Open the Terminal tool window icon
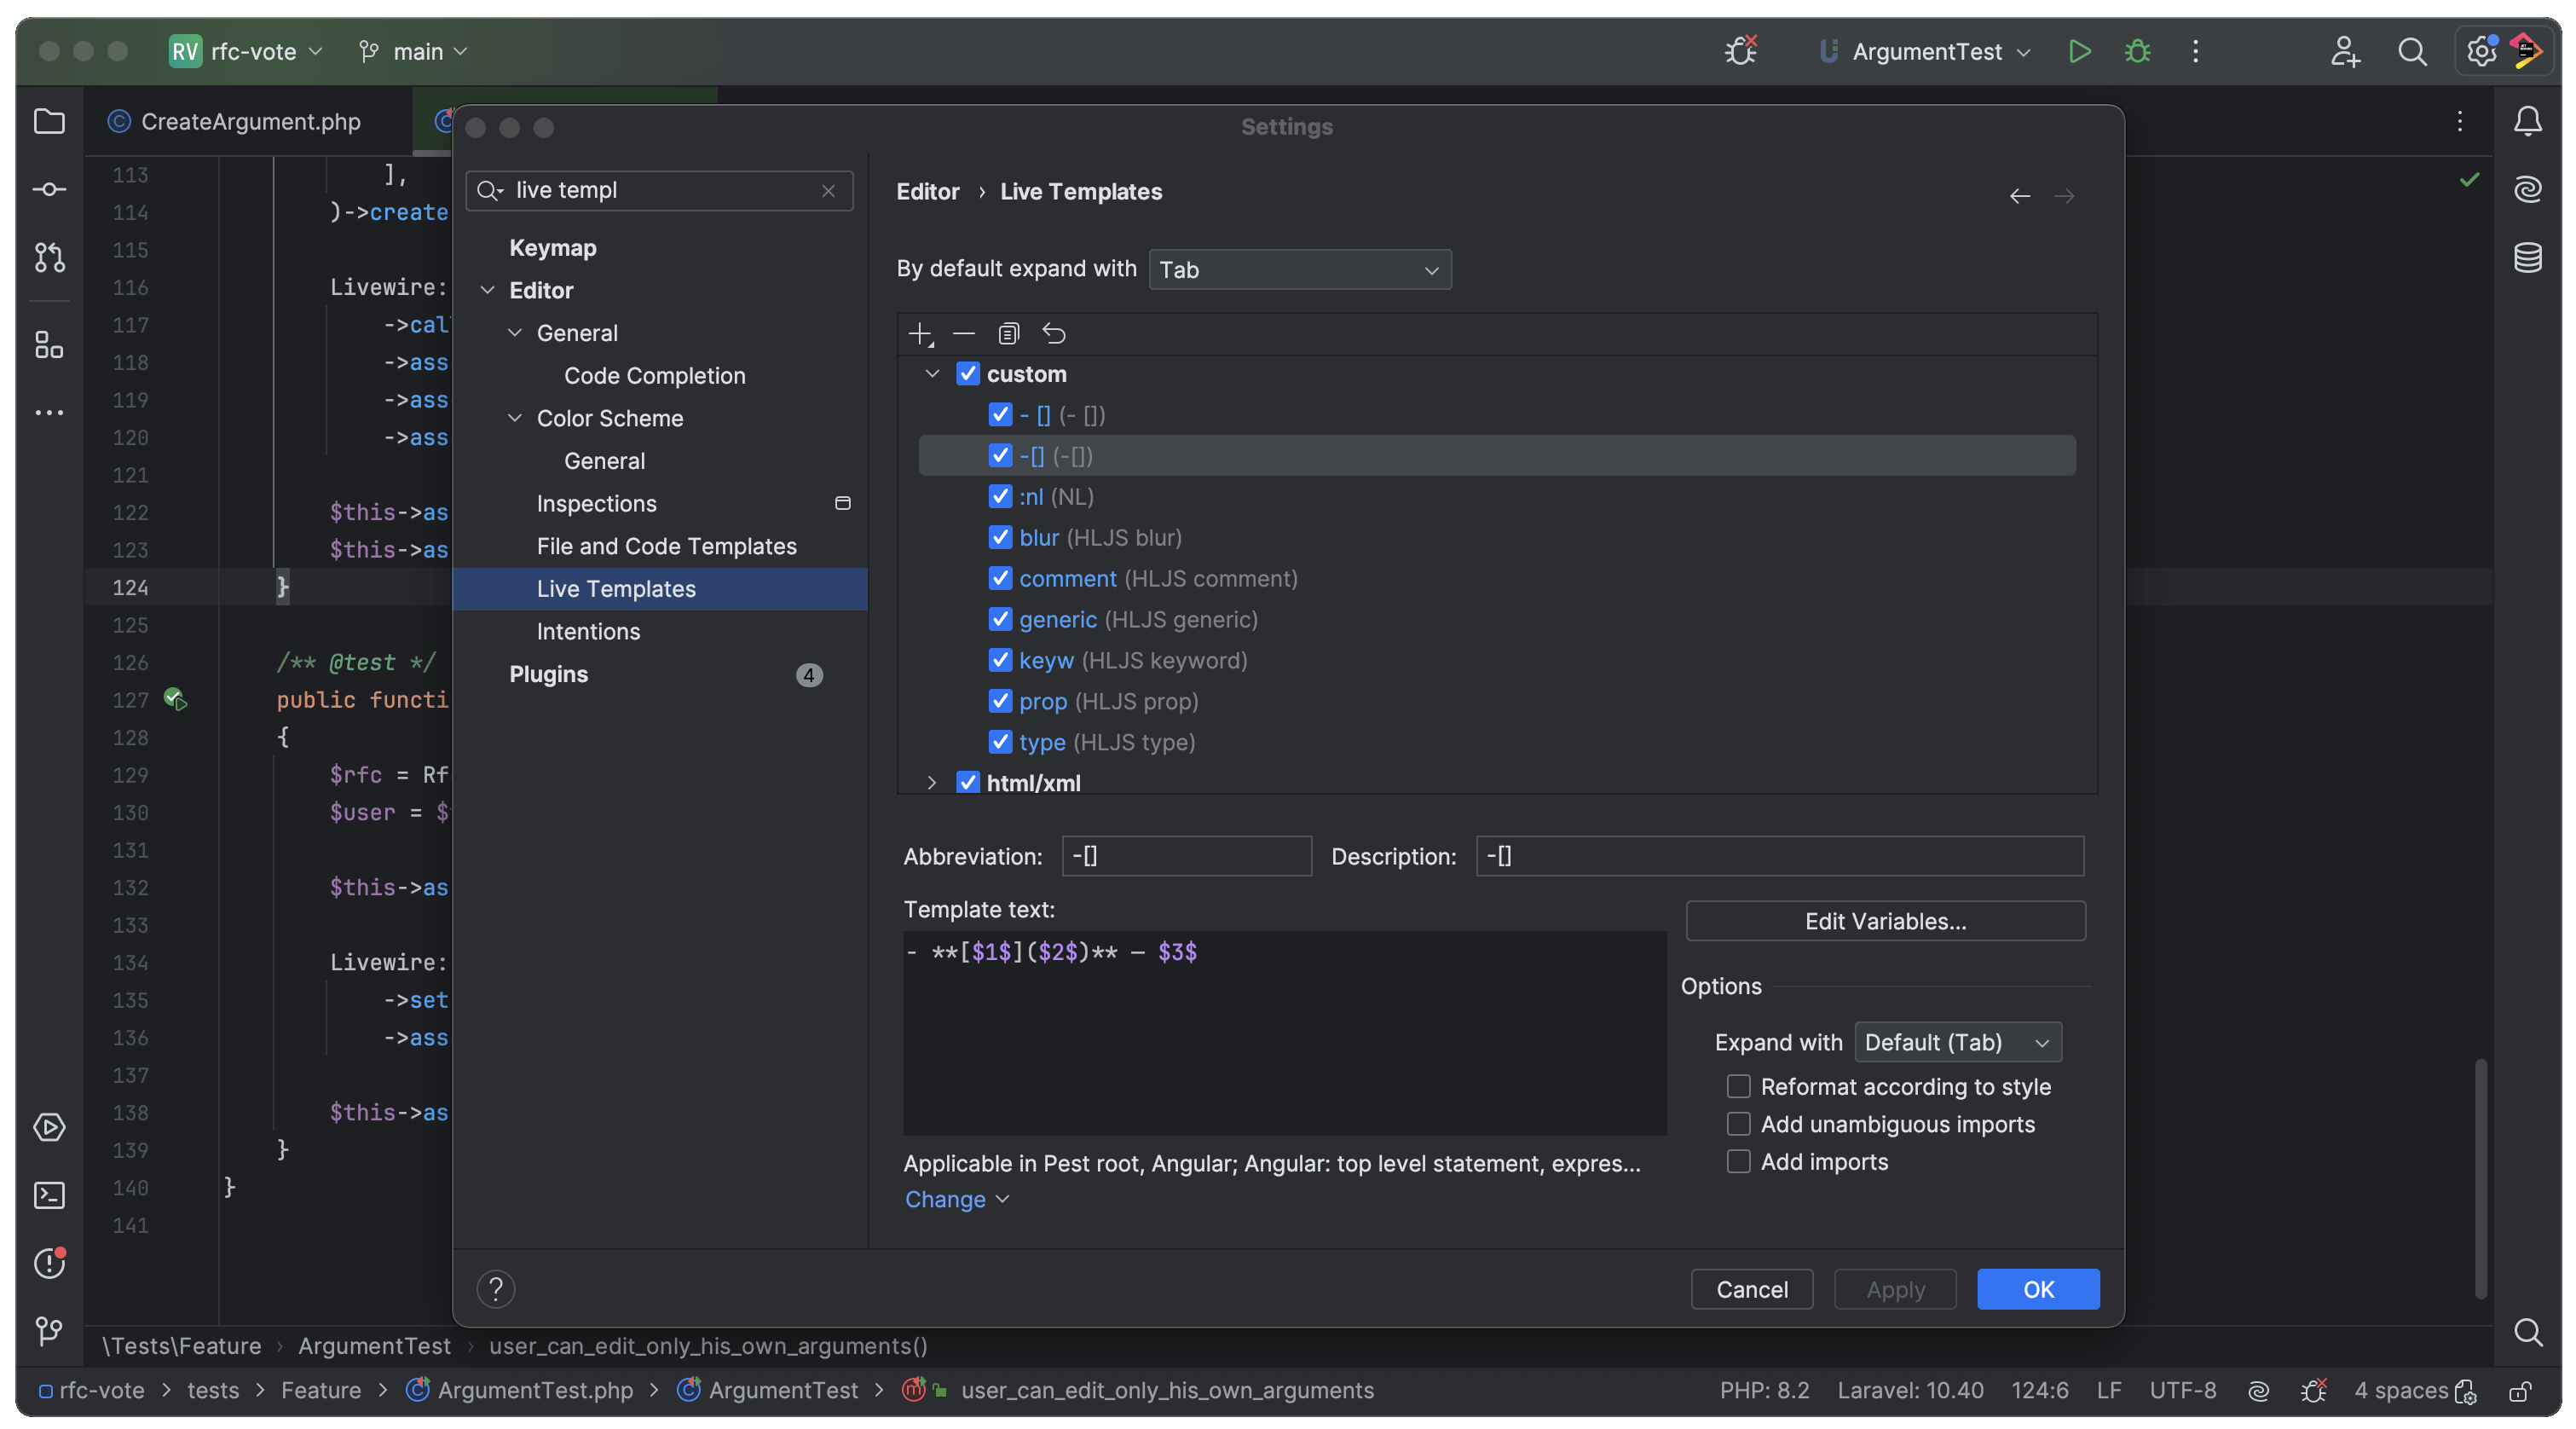The height and width of the screenshot is (1429, 2576). tap(49, 1195)
